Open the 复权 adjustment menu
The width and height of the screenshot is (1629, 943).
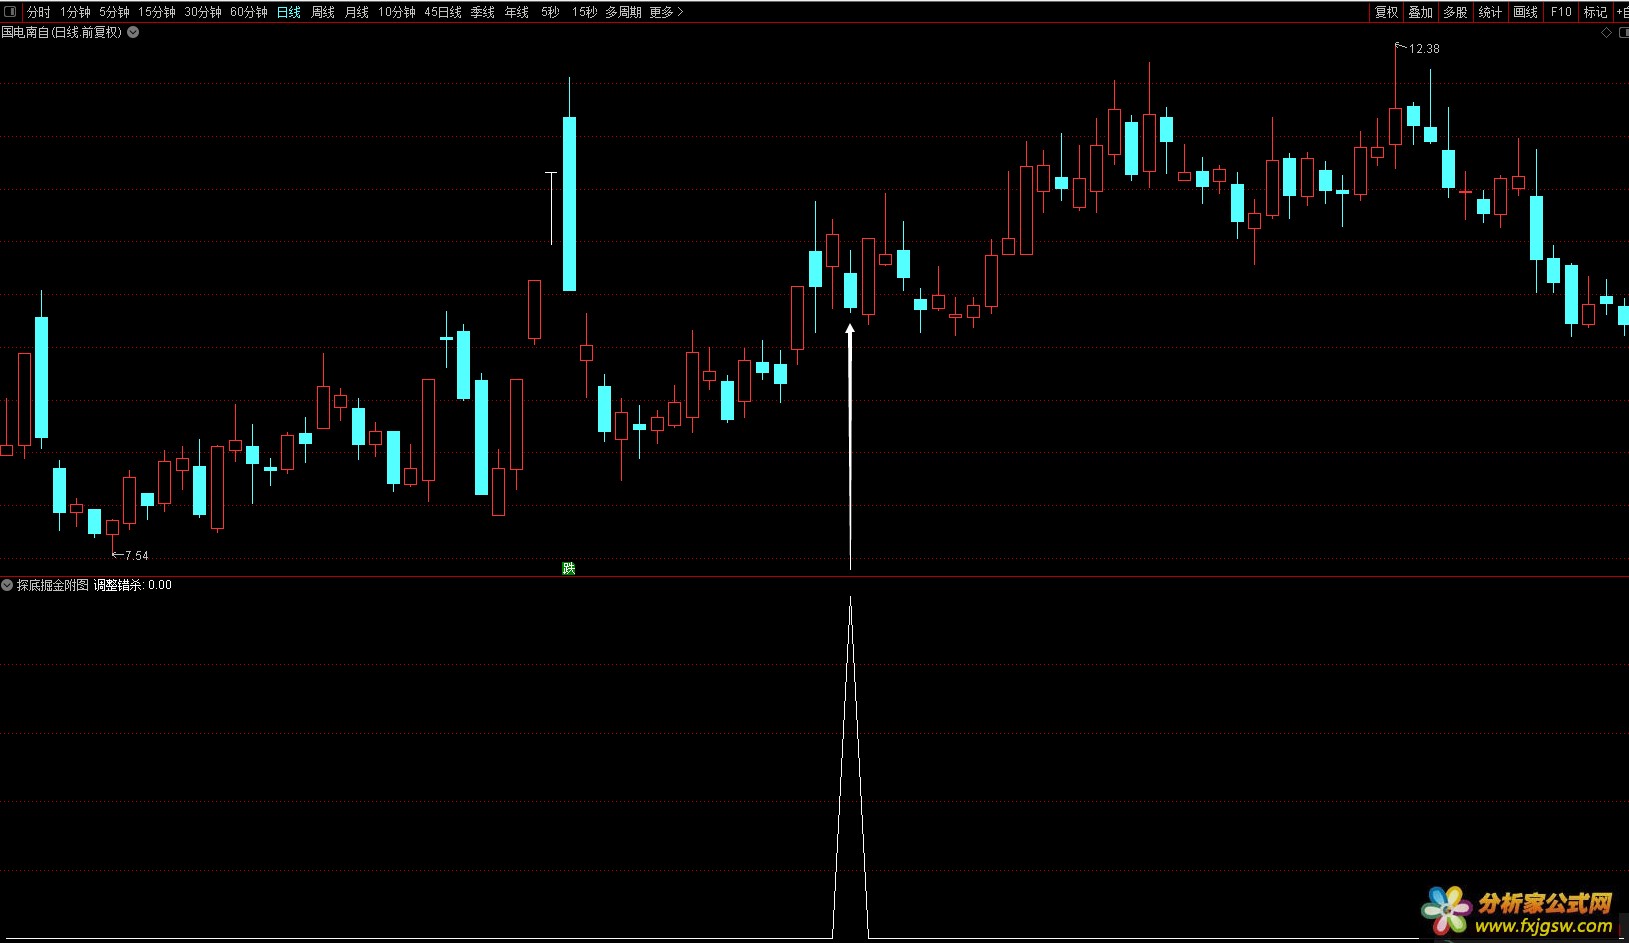pos(1386,12)
